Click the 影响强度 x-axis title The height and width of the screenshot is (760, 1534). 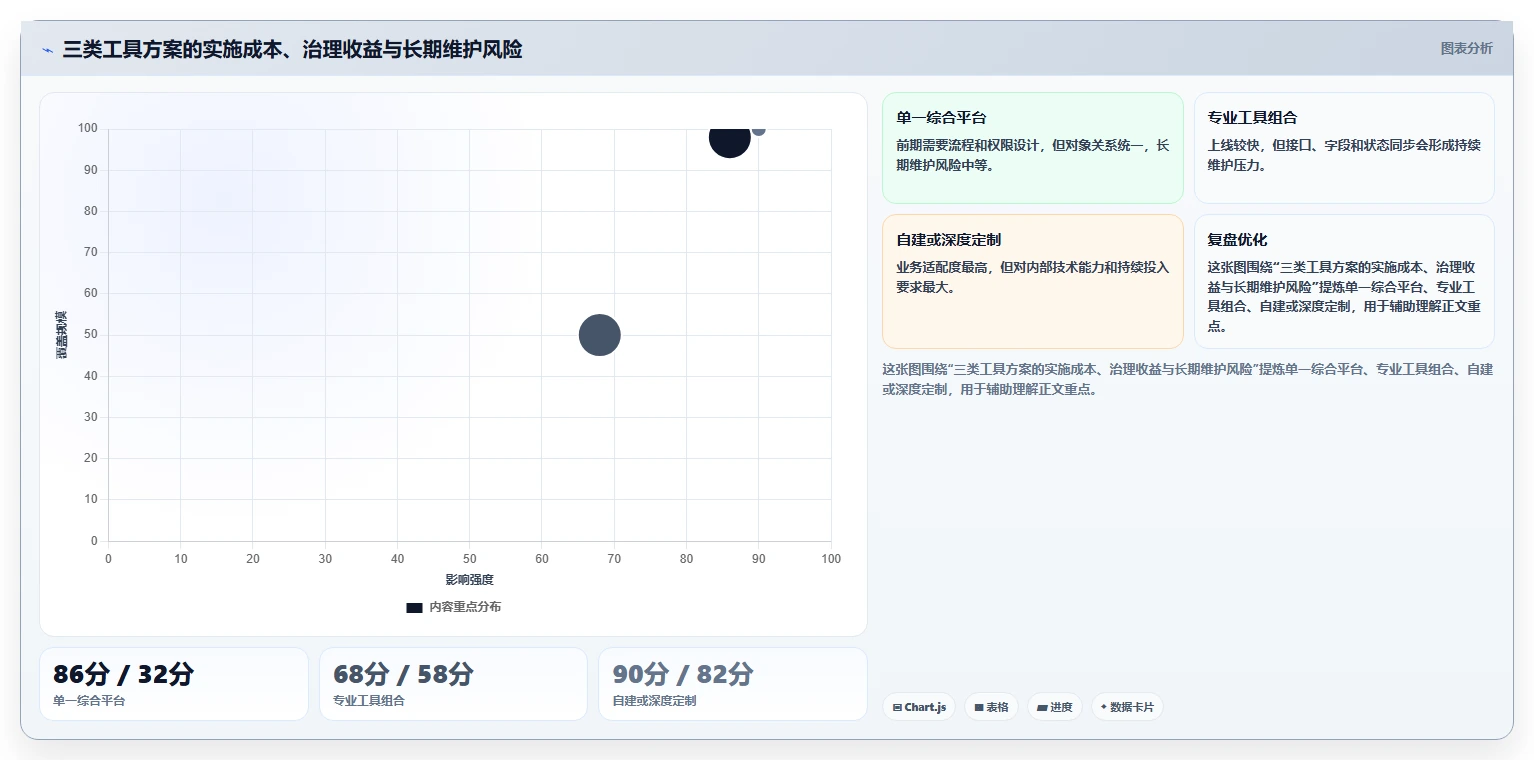click(x=469, y=580)
